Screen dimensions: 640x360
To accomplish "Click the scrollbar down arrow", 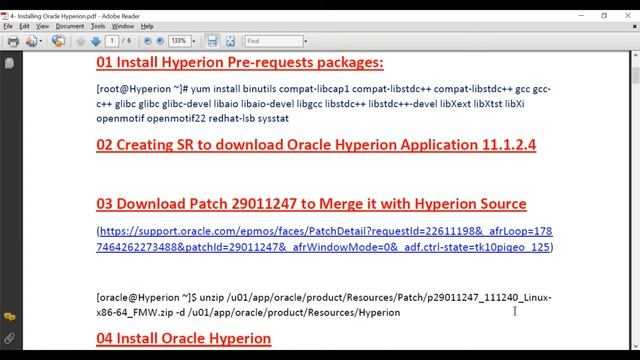I will click(635, 346).
